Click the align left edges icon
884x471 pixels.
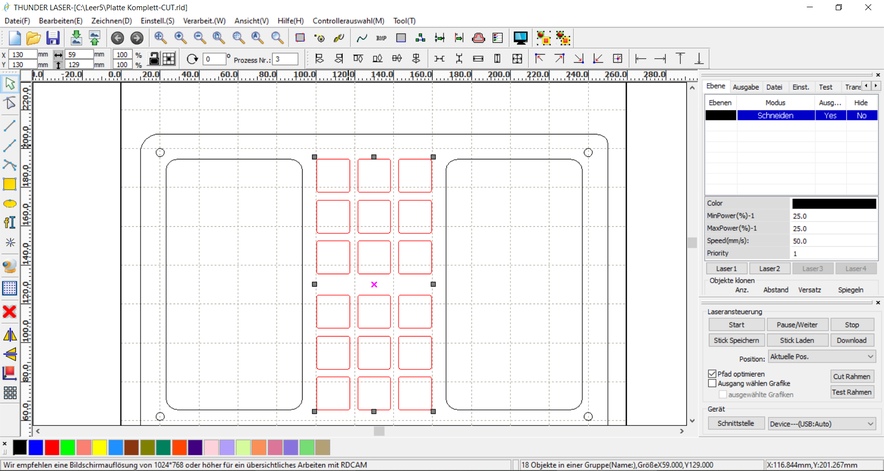click(319, 58)
